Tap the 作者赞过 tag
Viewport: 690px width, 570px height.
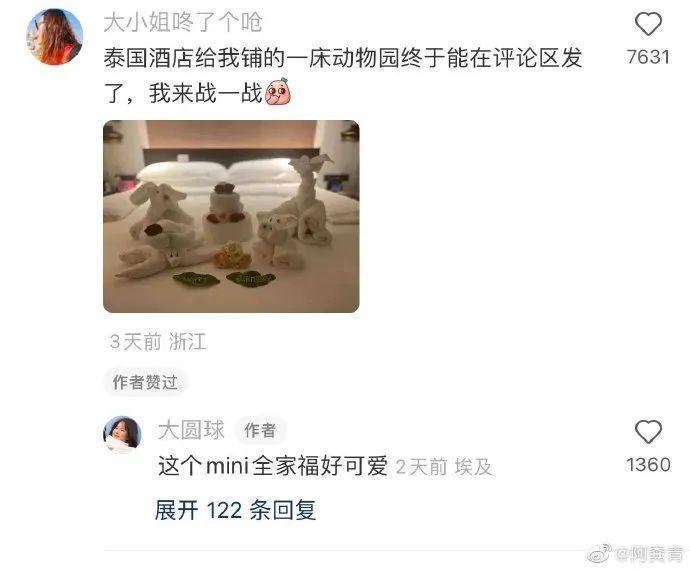click(x=145, y=382)
